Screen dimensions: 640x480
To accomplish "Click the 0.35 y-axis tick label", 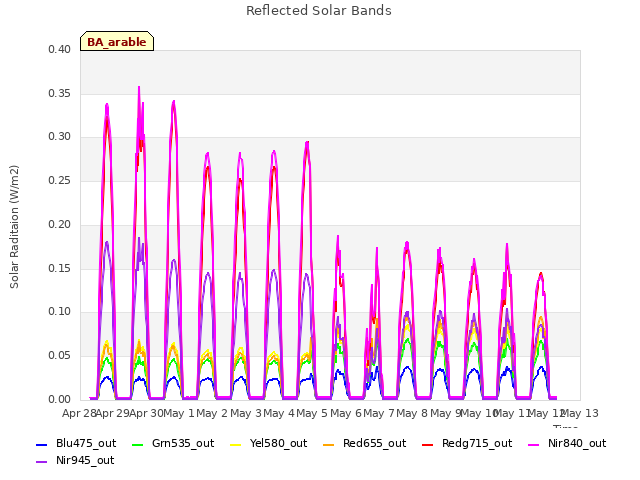I will tap(60, 93).
